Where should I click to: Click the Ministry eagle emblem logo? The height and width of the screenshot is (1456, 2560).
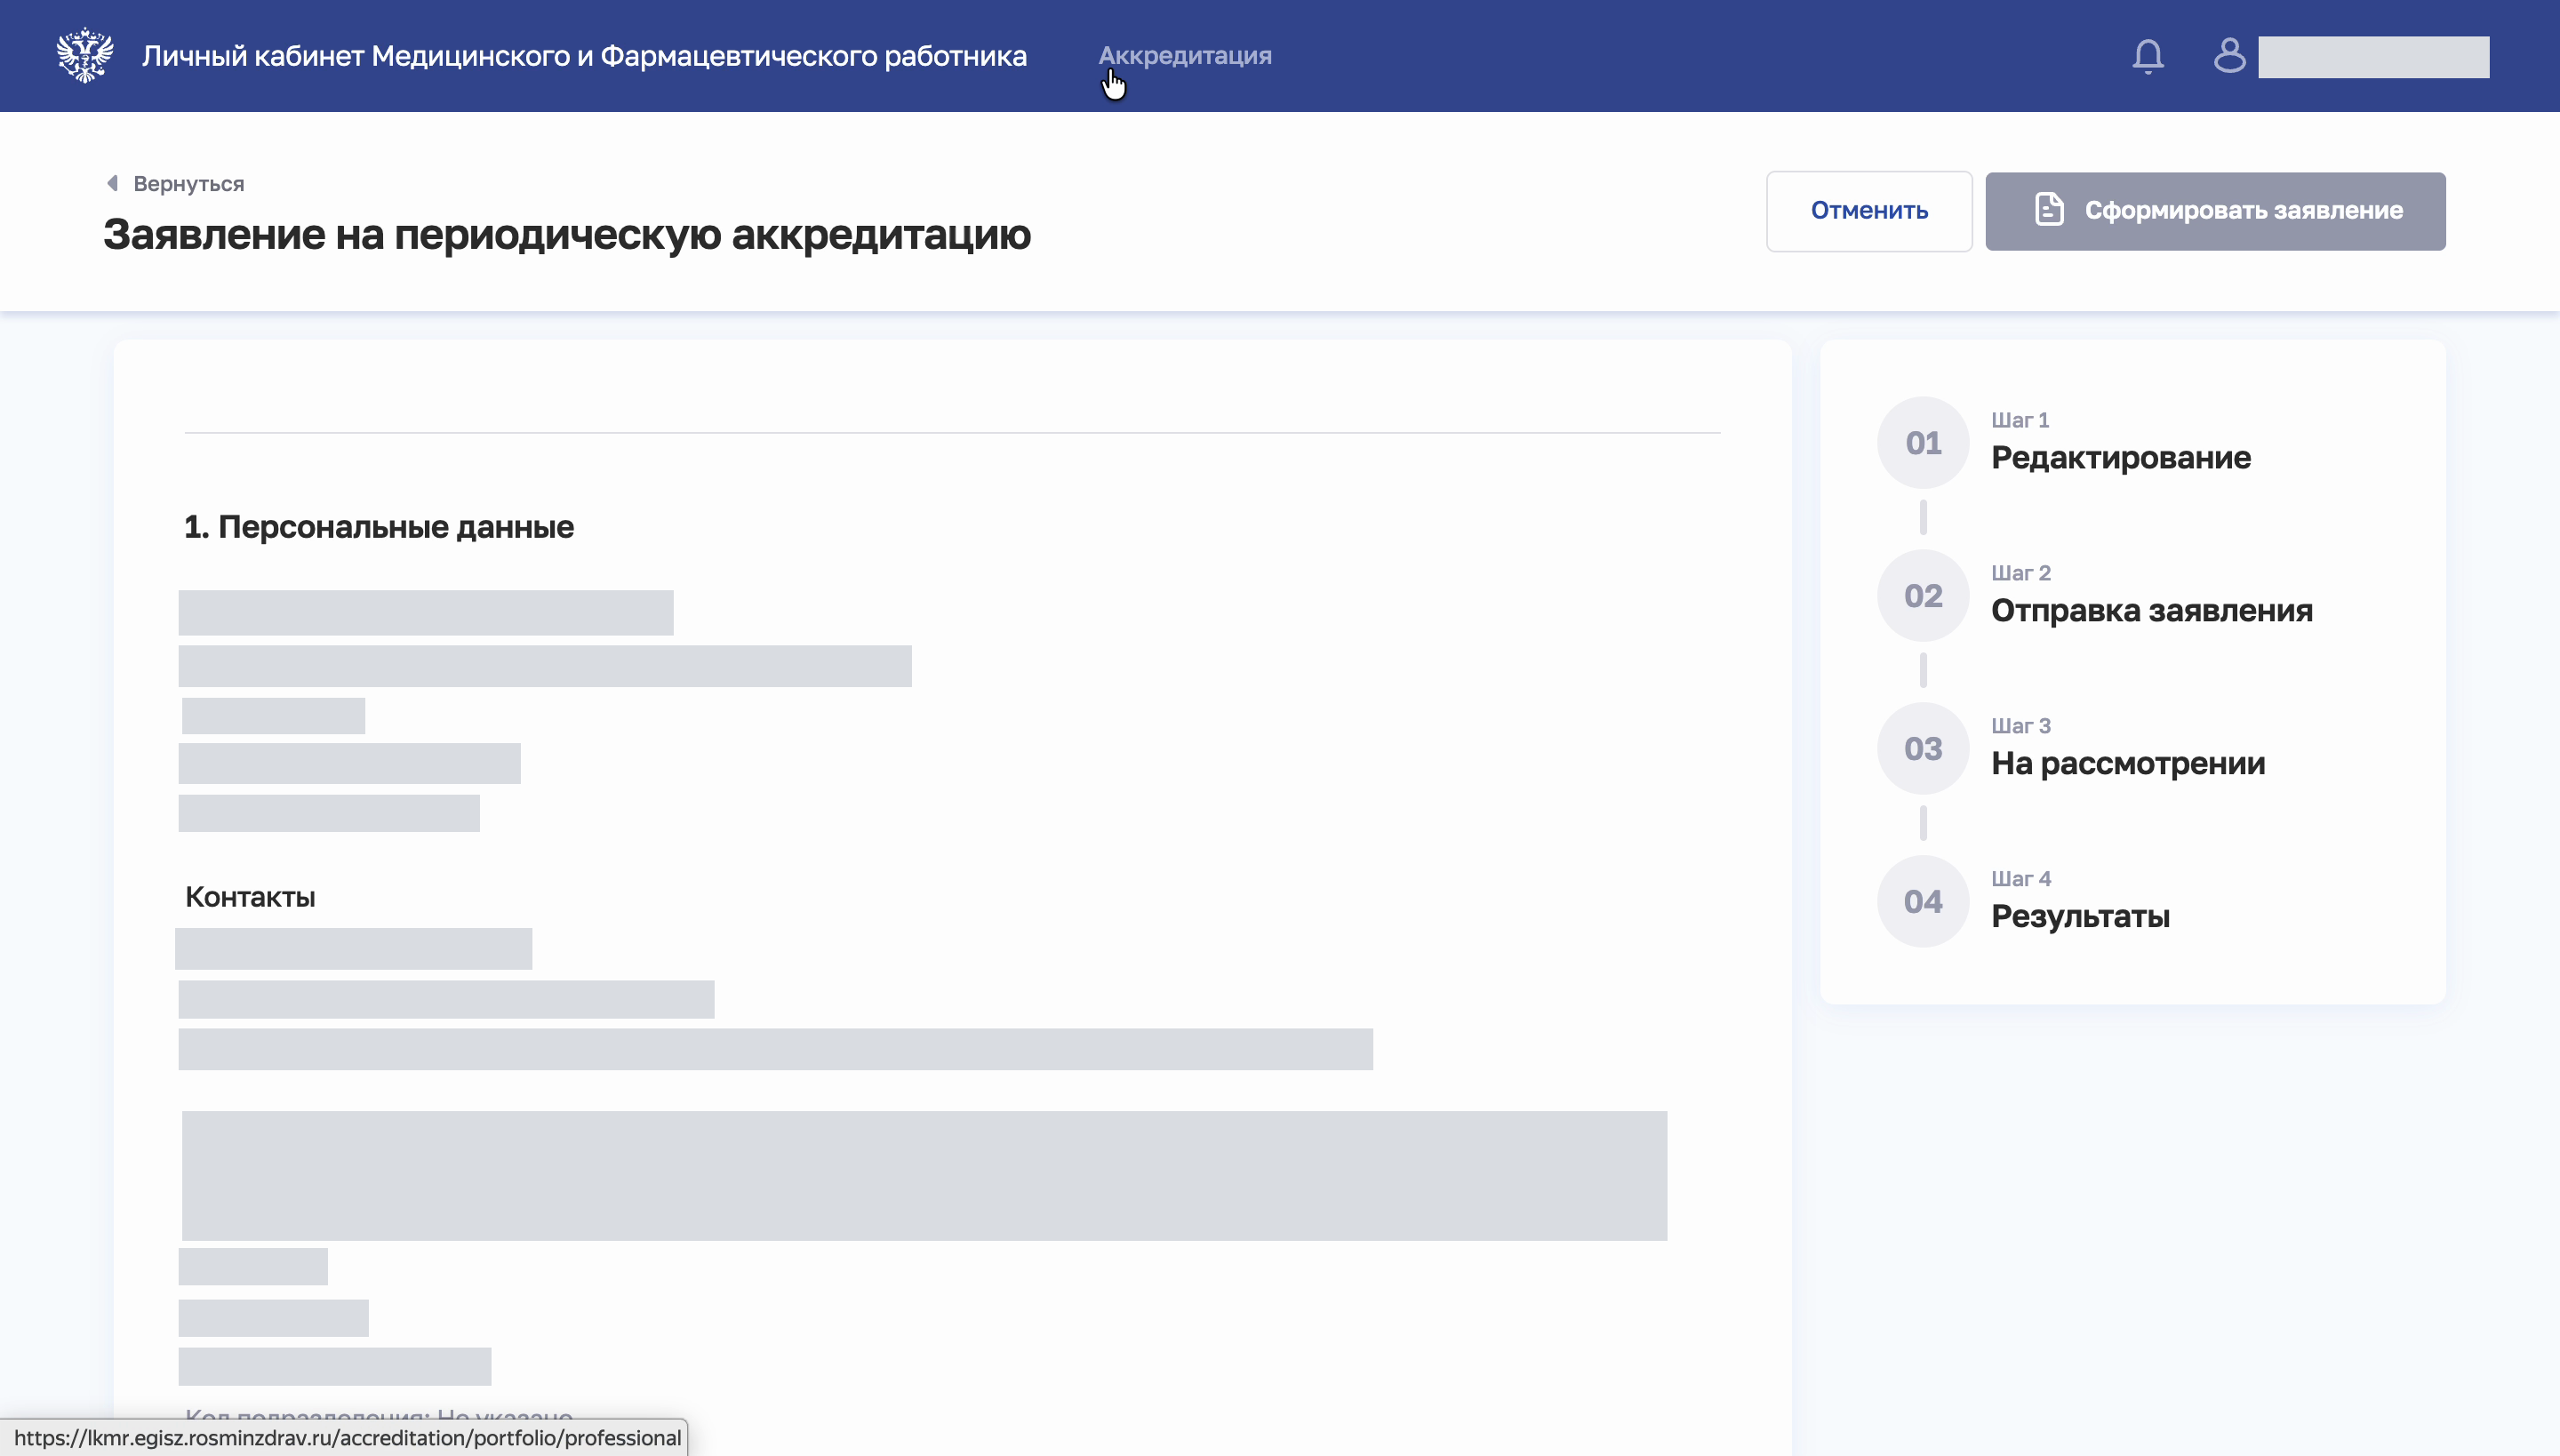click(x=85, y=55)
